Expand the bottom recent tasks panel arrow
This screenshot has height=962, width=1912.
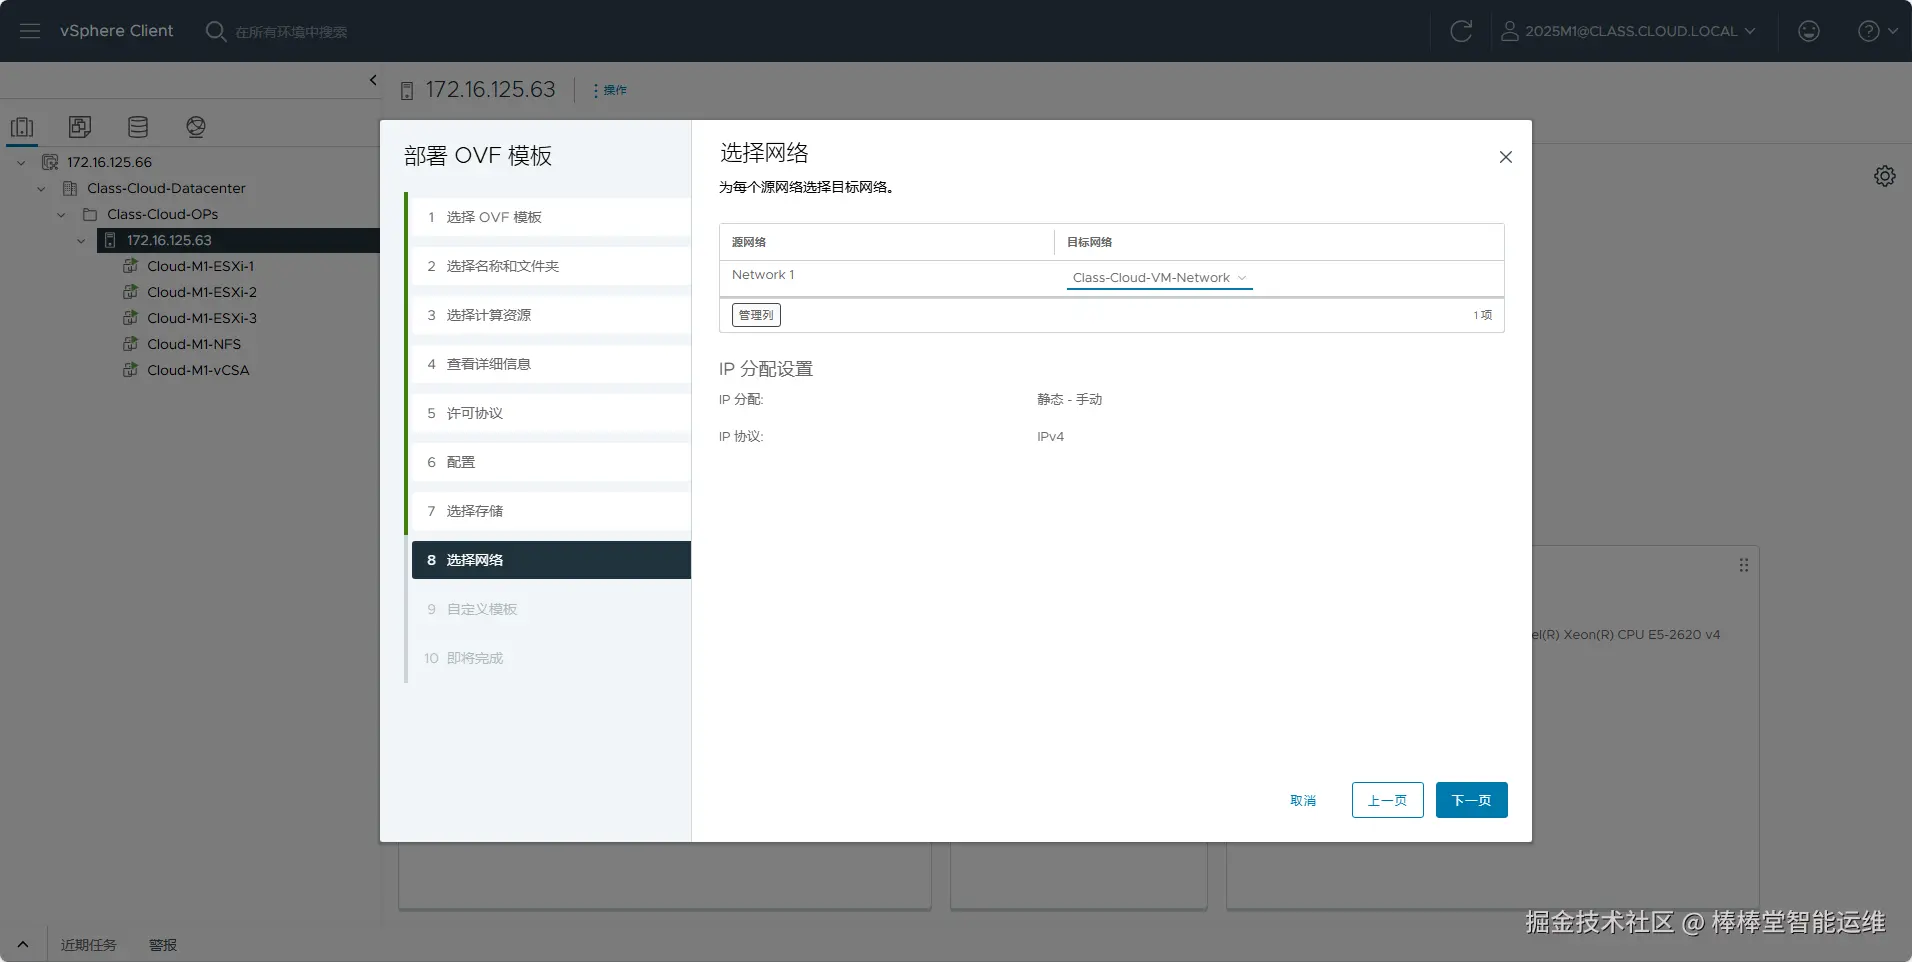[23, 944]
